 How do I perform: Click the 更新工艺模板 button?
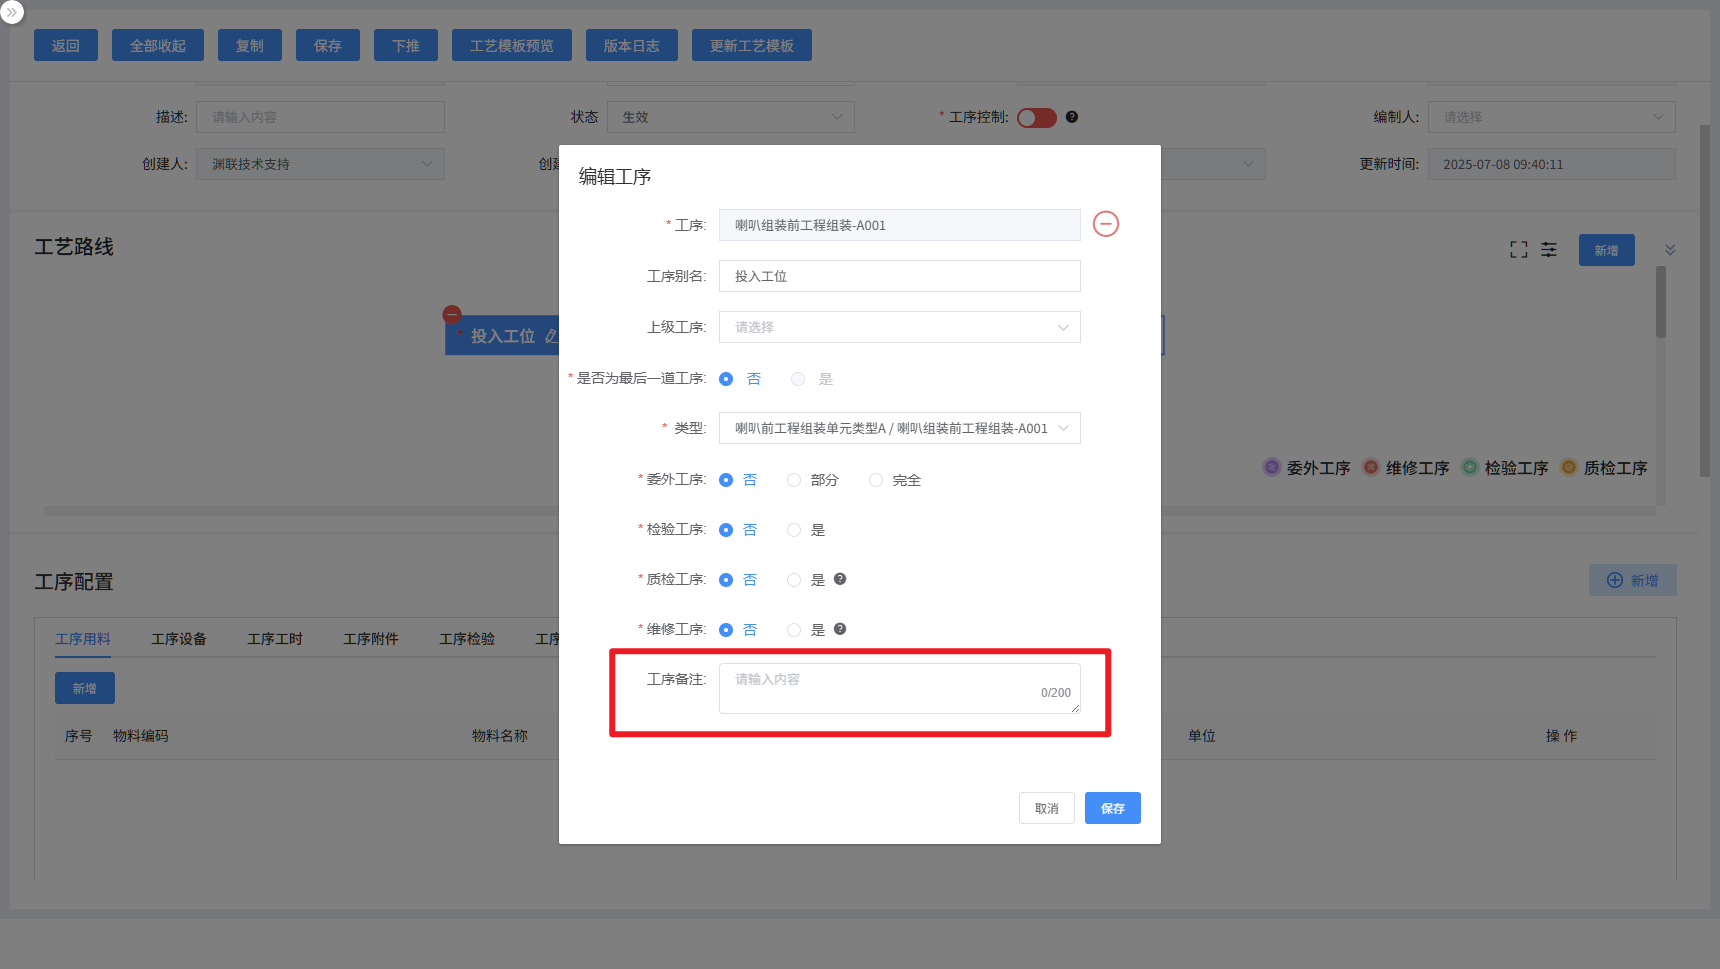click(752, 45)
